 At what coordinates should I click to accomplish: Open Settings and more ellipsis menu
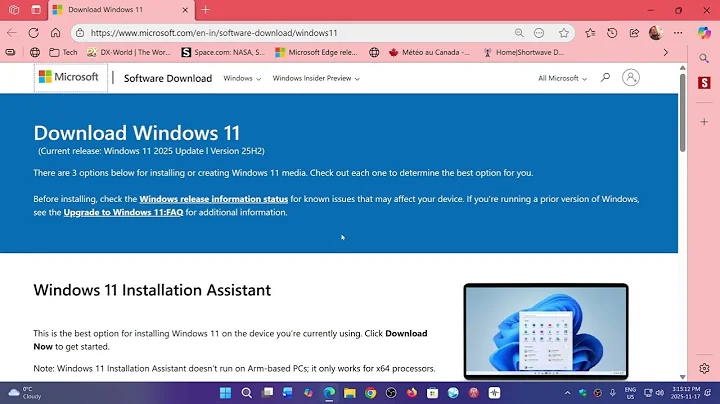(678, 33)
